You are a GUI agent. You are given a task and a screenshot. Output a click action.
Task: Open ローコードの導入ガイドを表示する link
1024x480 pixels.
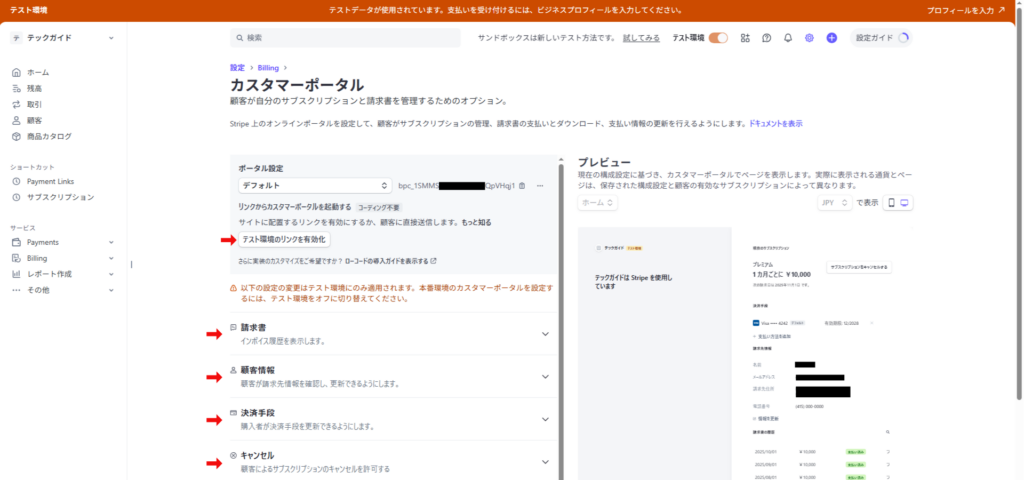pos(391,261)
